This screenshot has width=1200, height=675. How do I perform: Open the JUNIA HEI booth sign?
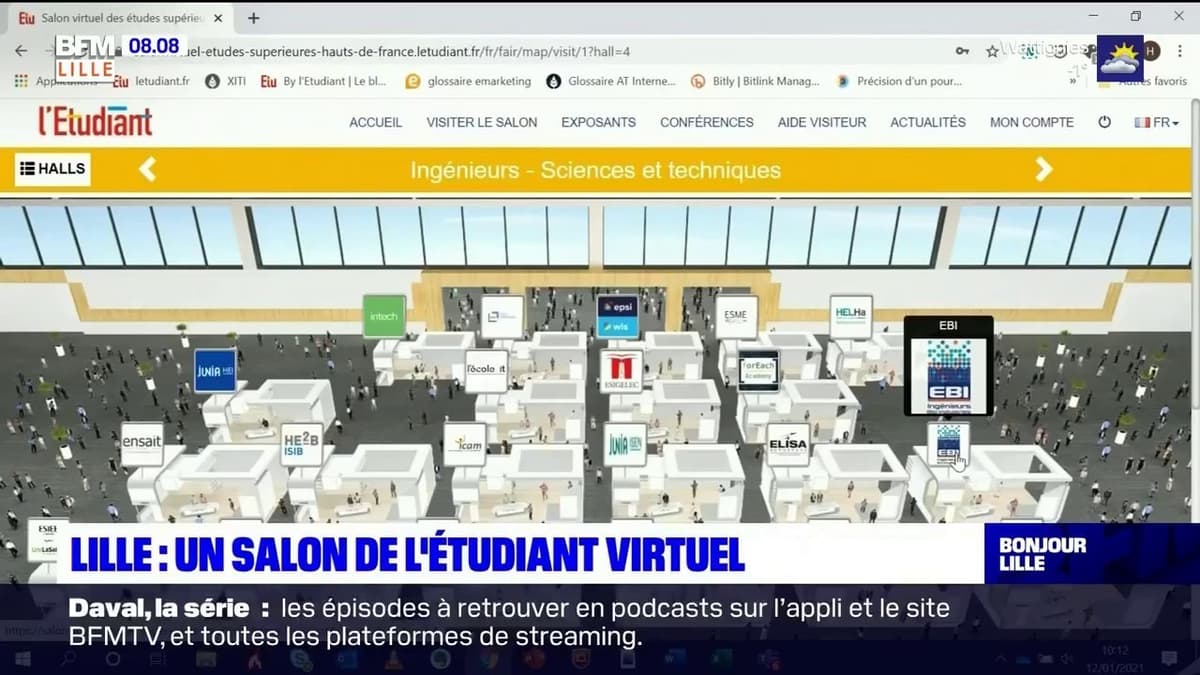[215, 369]
